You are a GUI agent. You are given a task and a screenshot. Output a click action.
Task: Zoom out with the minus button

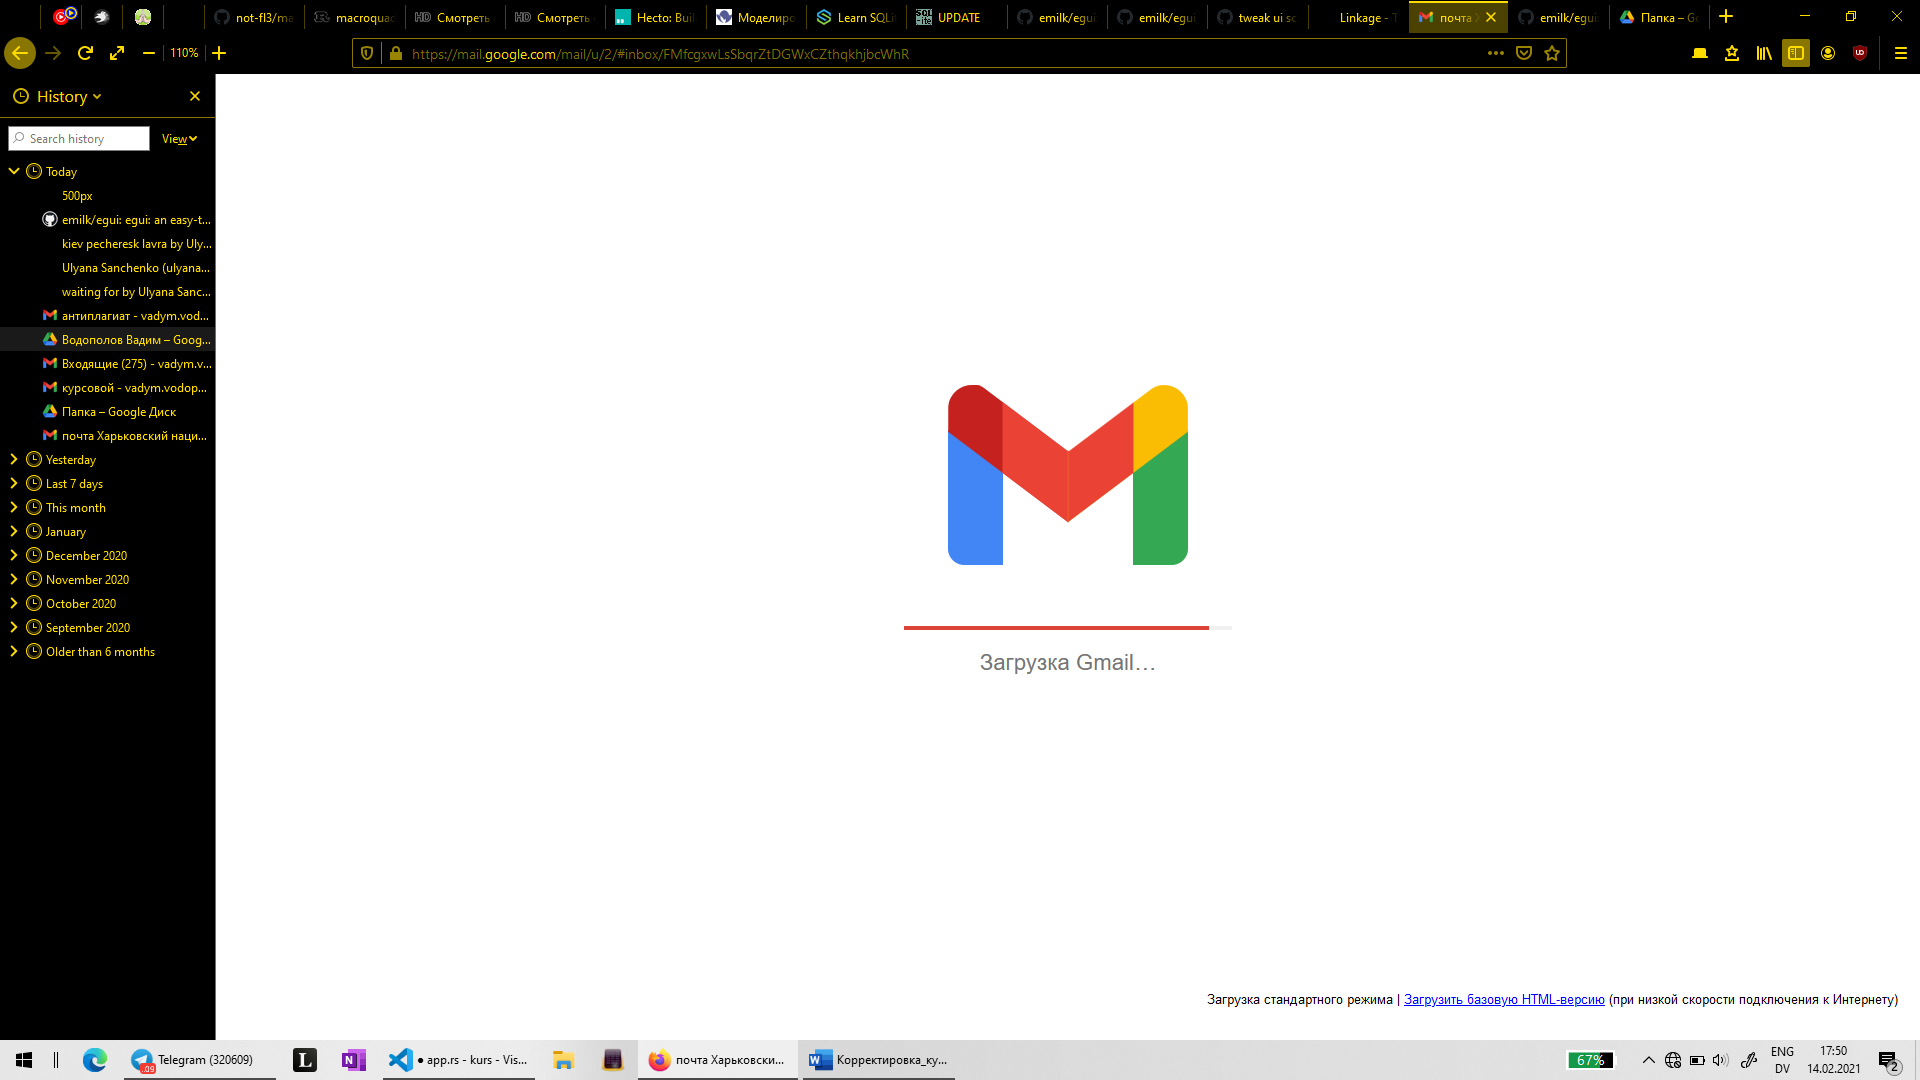tap(149, 53)
